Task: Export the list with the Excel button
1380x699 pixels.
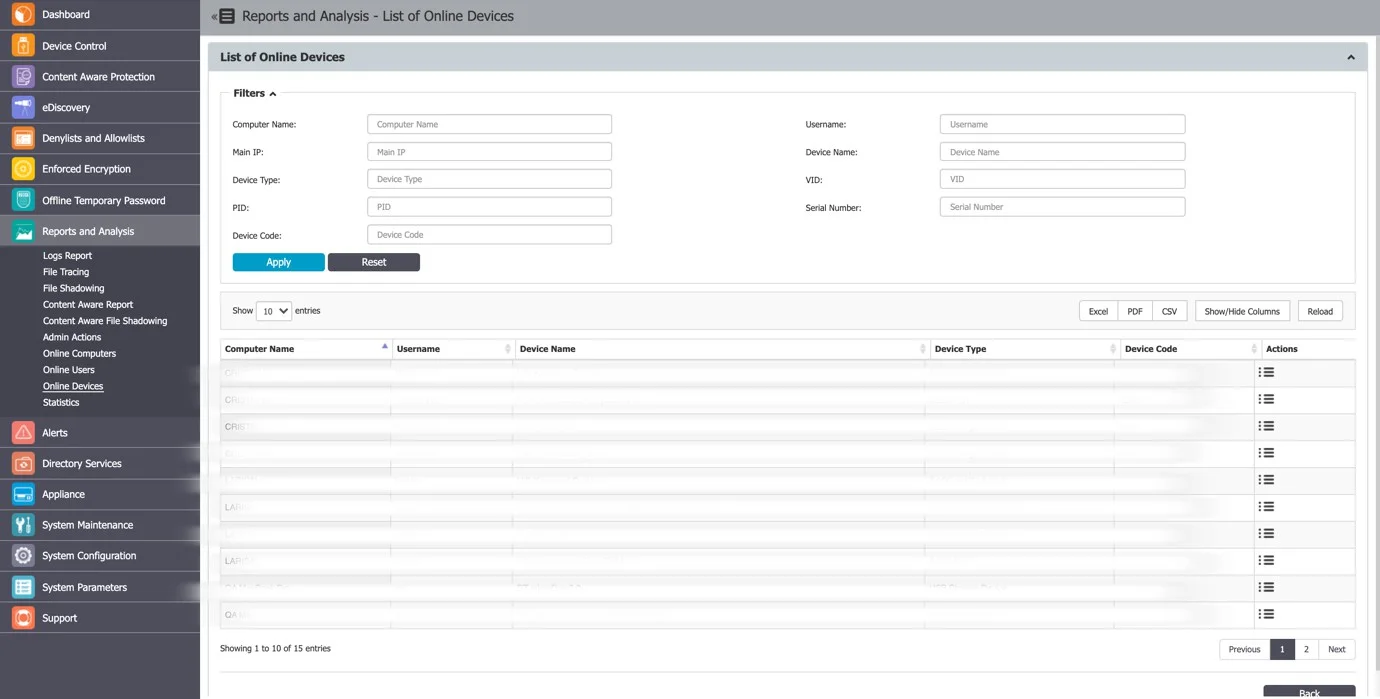Action: 1098,311
